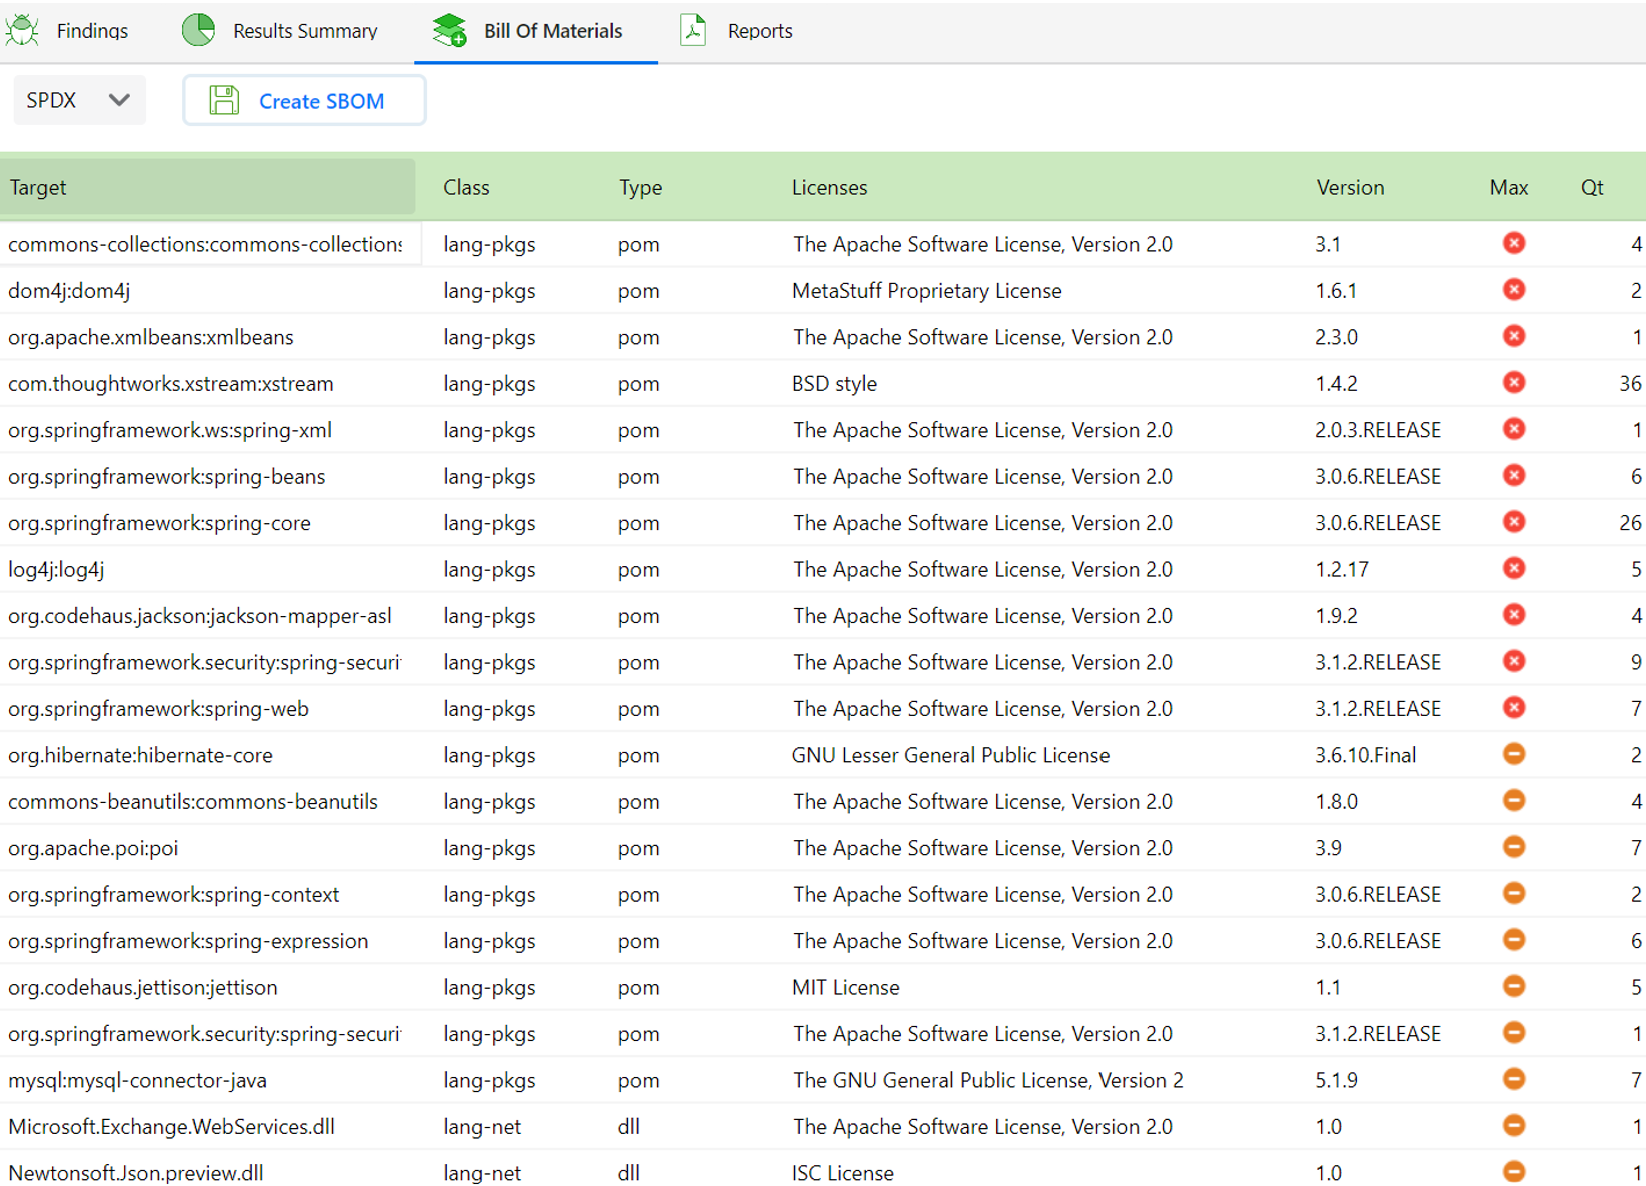Sort by the Max severity column header

click(x=1508, y=188)
